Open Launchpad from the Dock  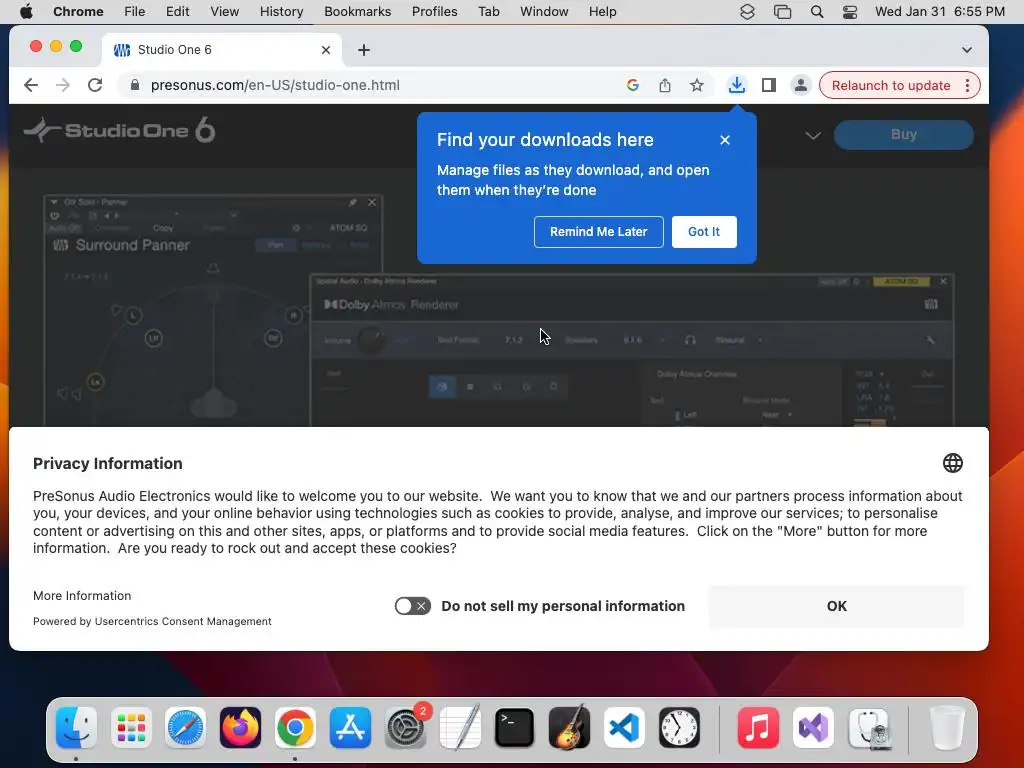point(131,728)
